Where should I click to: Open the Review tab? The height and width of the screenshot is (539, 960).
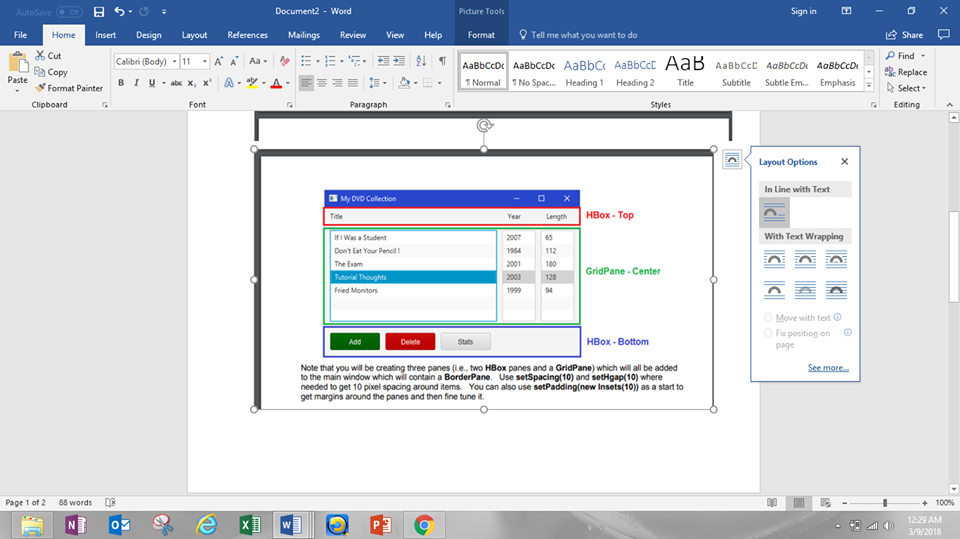(x=353, y=35)
